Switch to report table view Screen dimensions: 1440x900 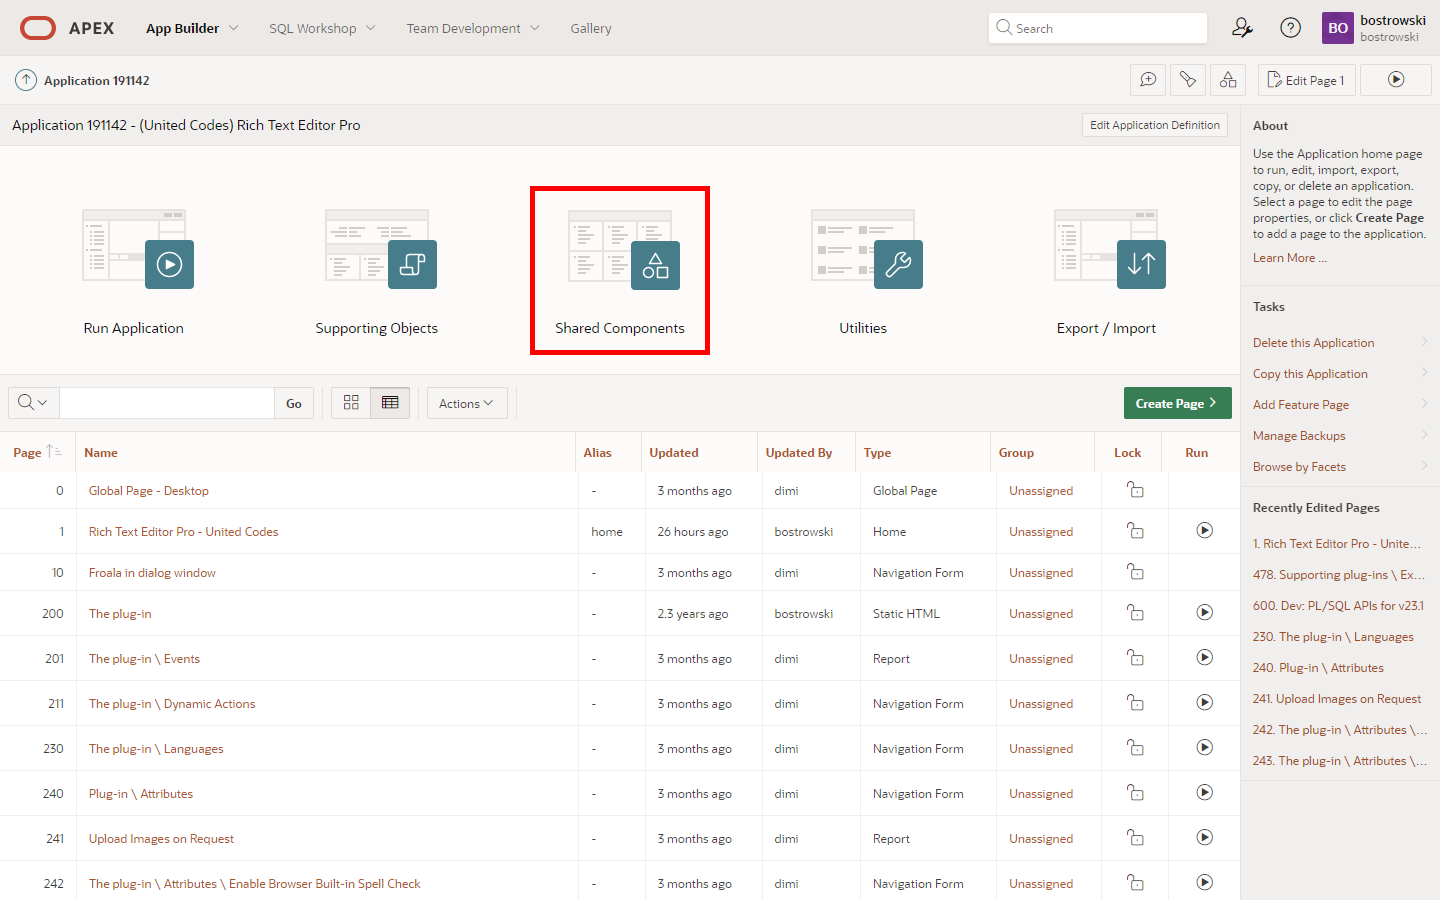pos(390,403)
